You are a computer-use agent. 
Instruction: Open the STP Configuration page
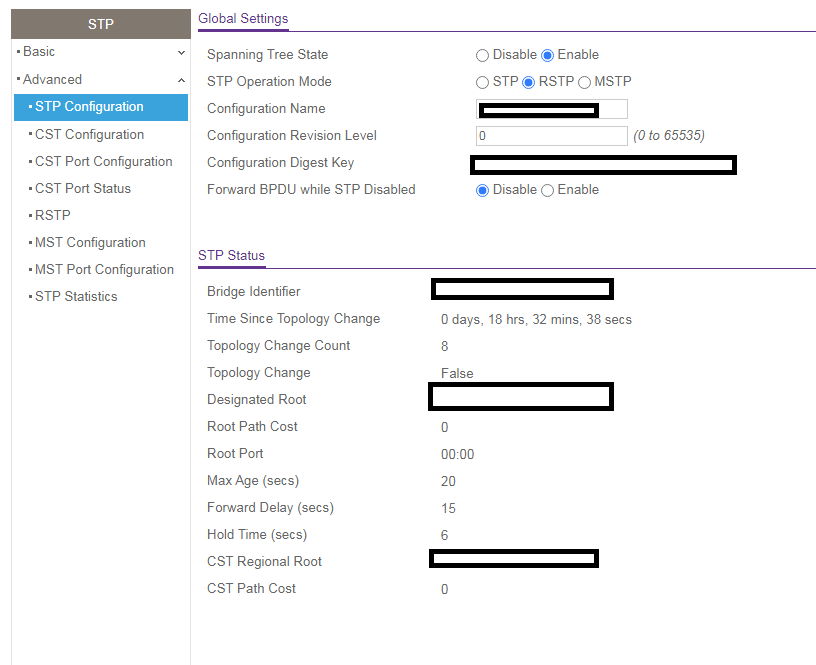click(89, 107)
